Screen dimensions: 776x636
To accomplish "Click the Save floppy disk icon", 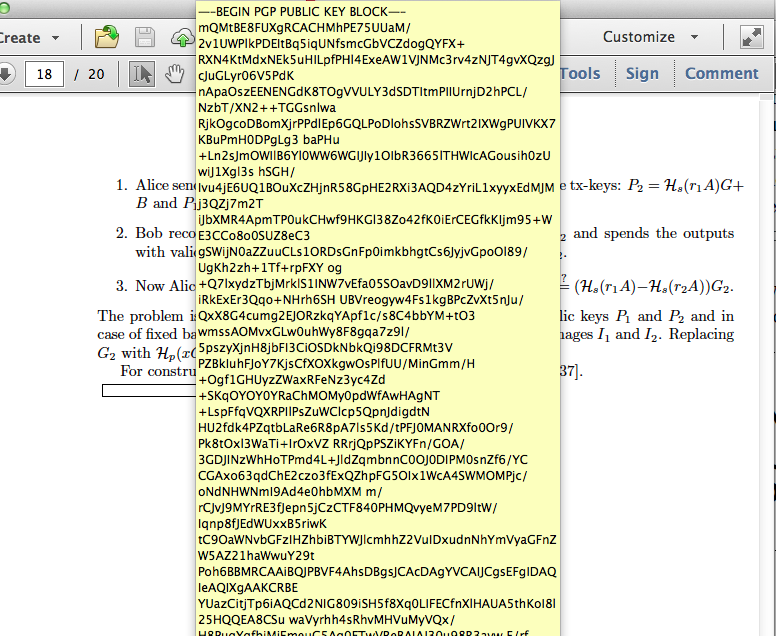I will coord(145,37).
